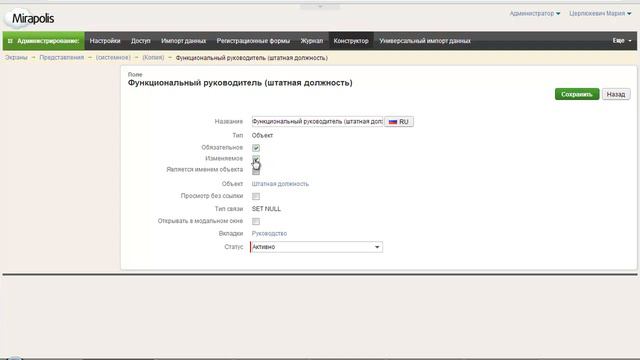Image resolution: width=640 pixels, height=360 pixels.
Task: Toggle the Обязательное checkbox
Action: (x=256, y=148)
